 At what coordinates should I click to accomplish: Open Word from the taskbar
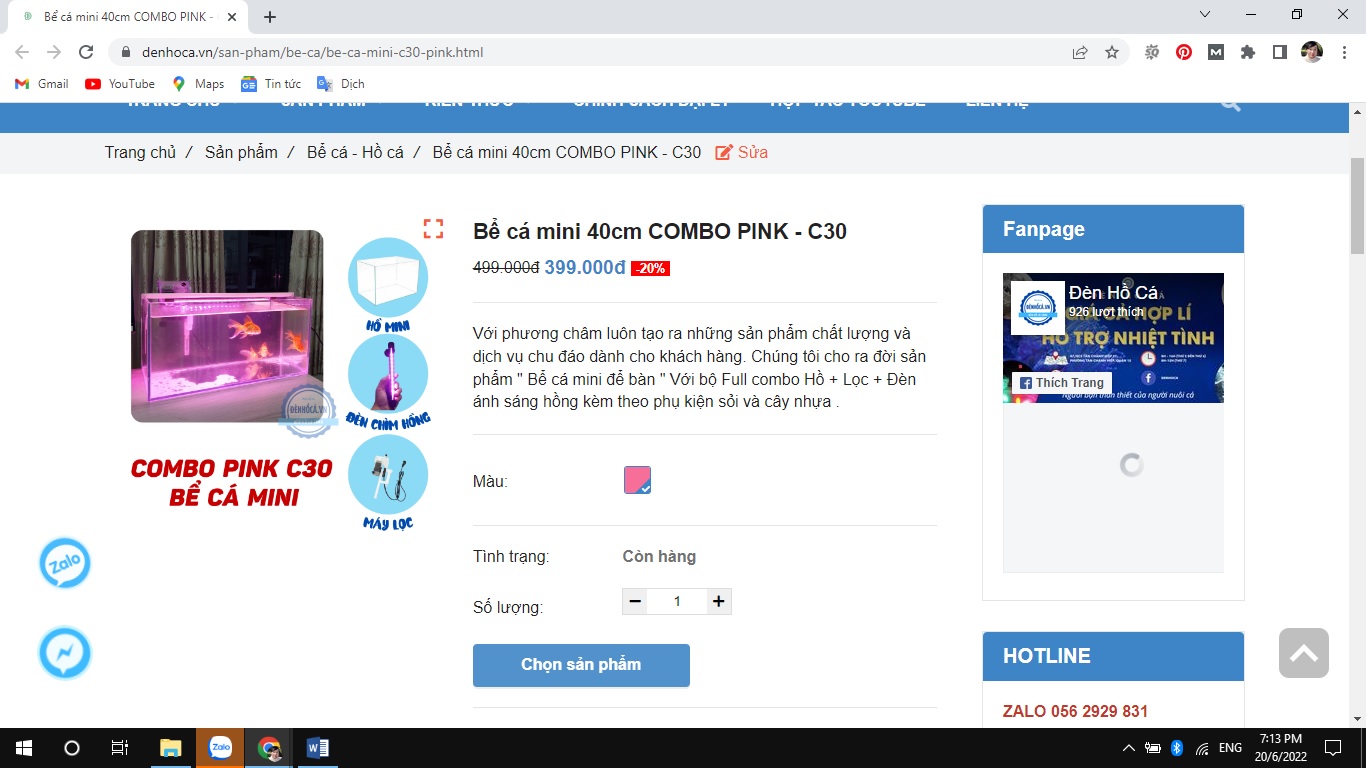318,748
